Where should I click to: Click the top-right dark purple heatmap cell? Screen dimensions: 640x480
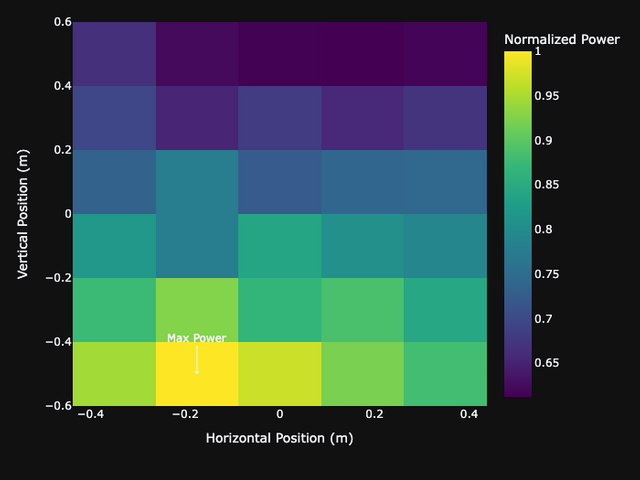[x=445, y=54]
